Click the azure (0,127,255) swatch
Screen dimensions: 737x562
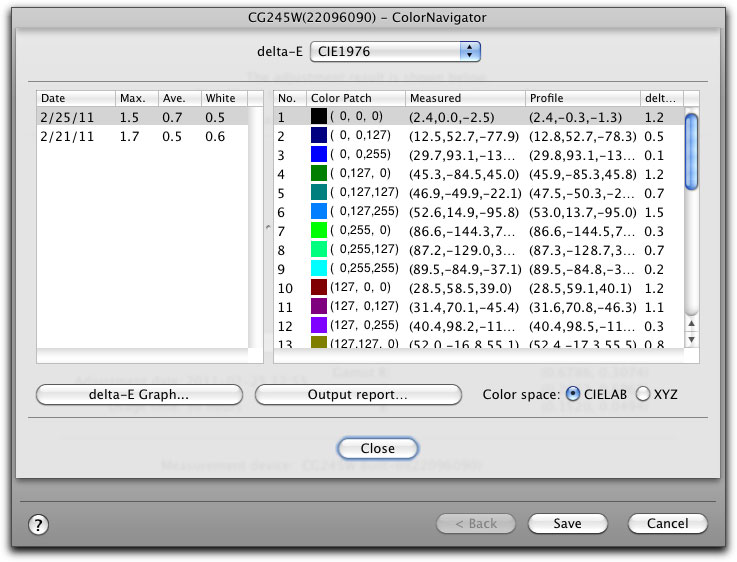tap(319, 211)
